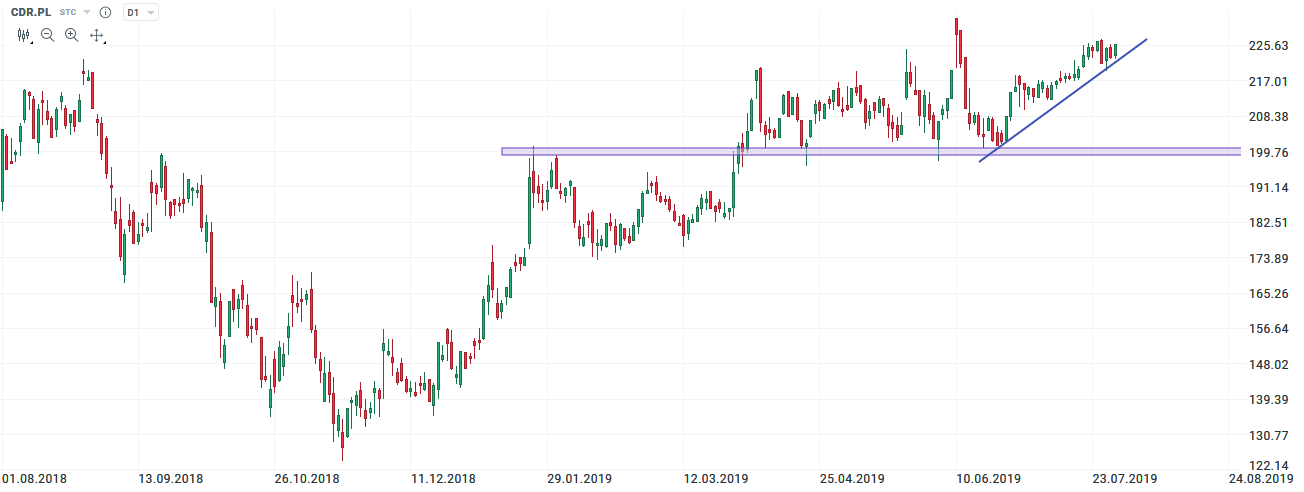Click the 24.08.2019 date label
Image resolution: width=1304 pixels, height=492 pixels.
click(x=1260, y=479)
